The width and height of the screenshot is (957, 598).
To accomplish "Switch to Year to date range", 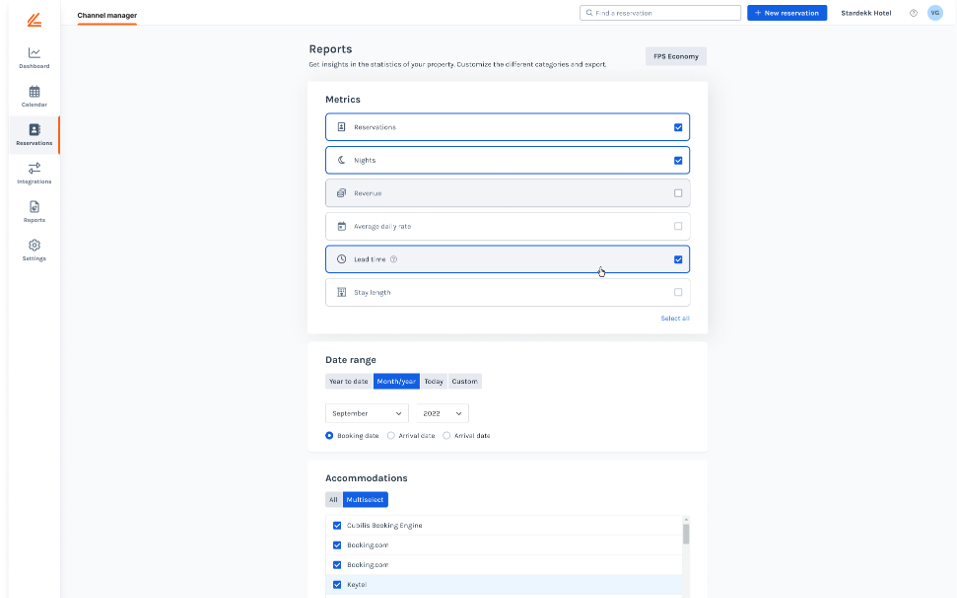I will coord(349,381).
